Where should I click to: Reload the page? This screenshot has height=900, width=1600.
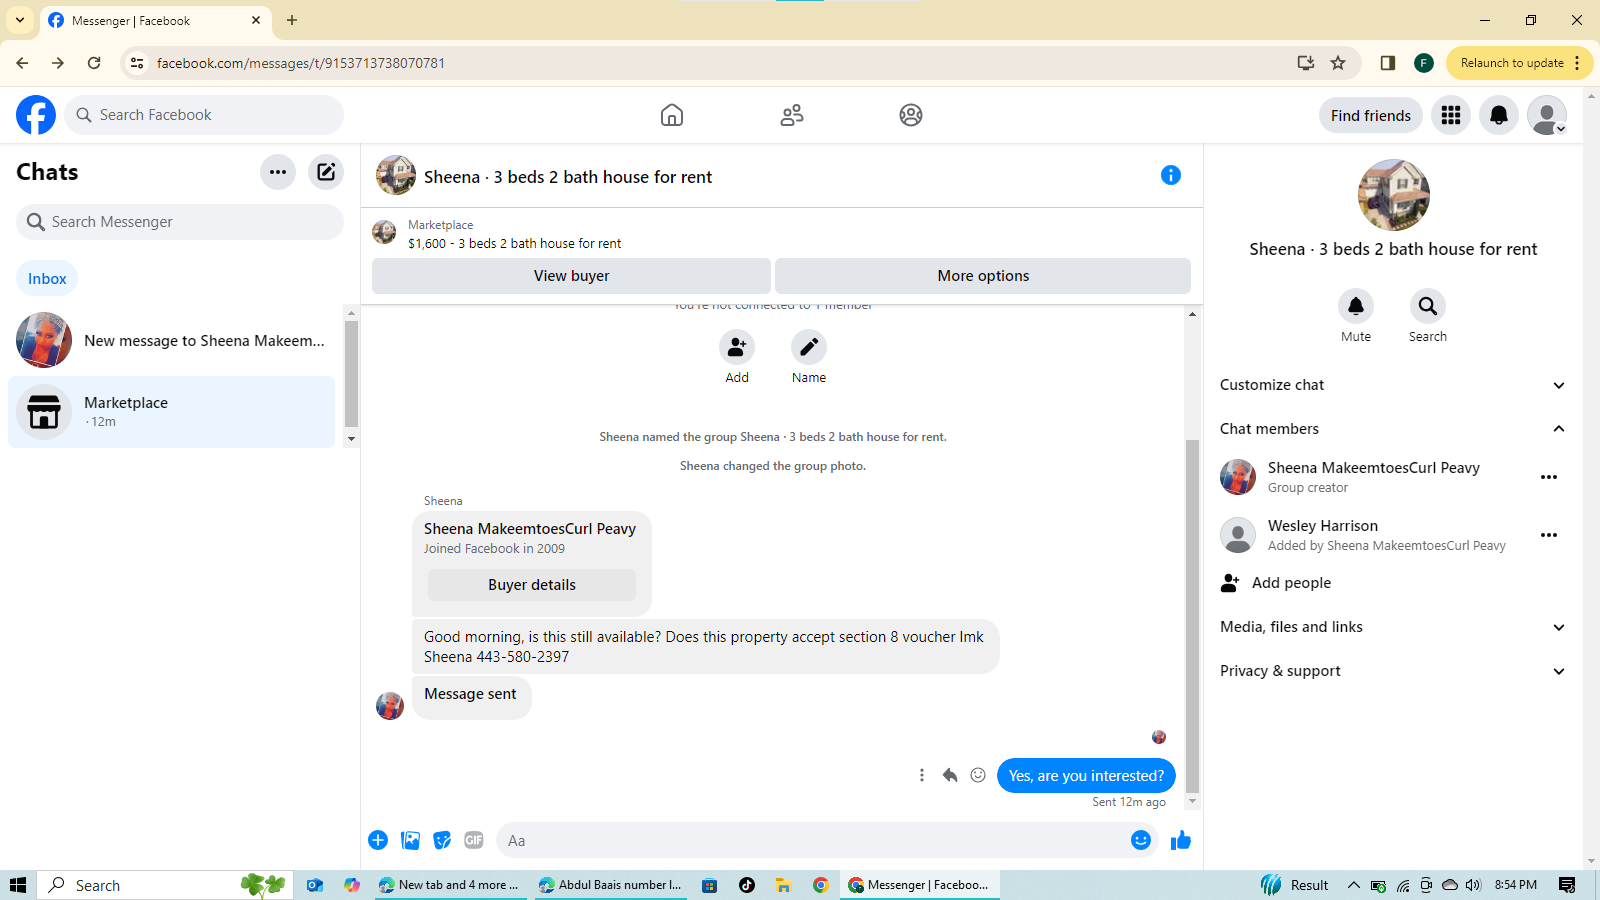click(94, 63)
